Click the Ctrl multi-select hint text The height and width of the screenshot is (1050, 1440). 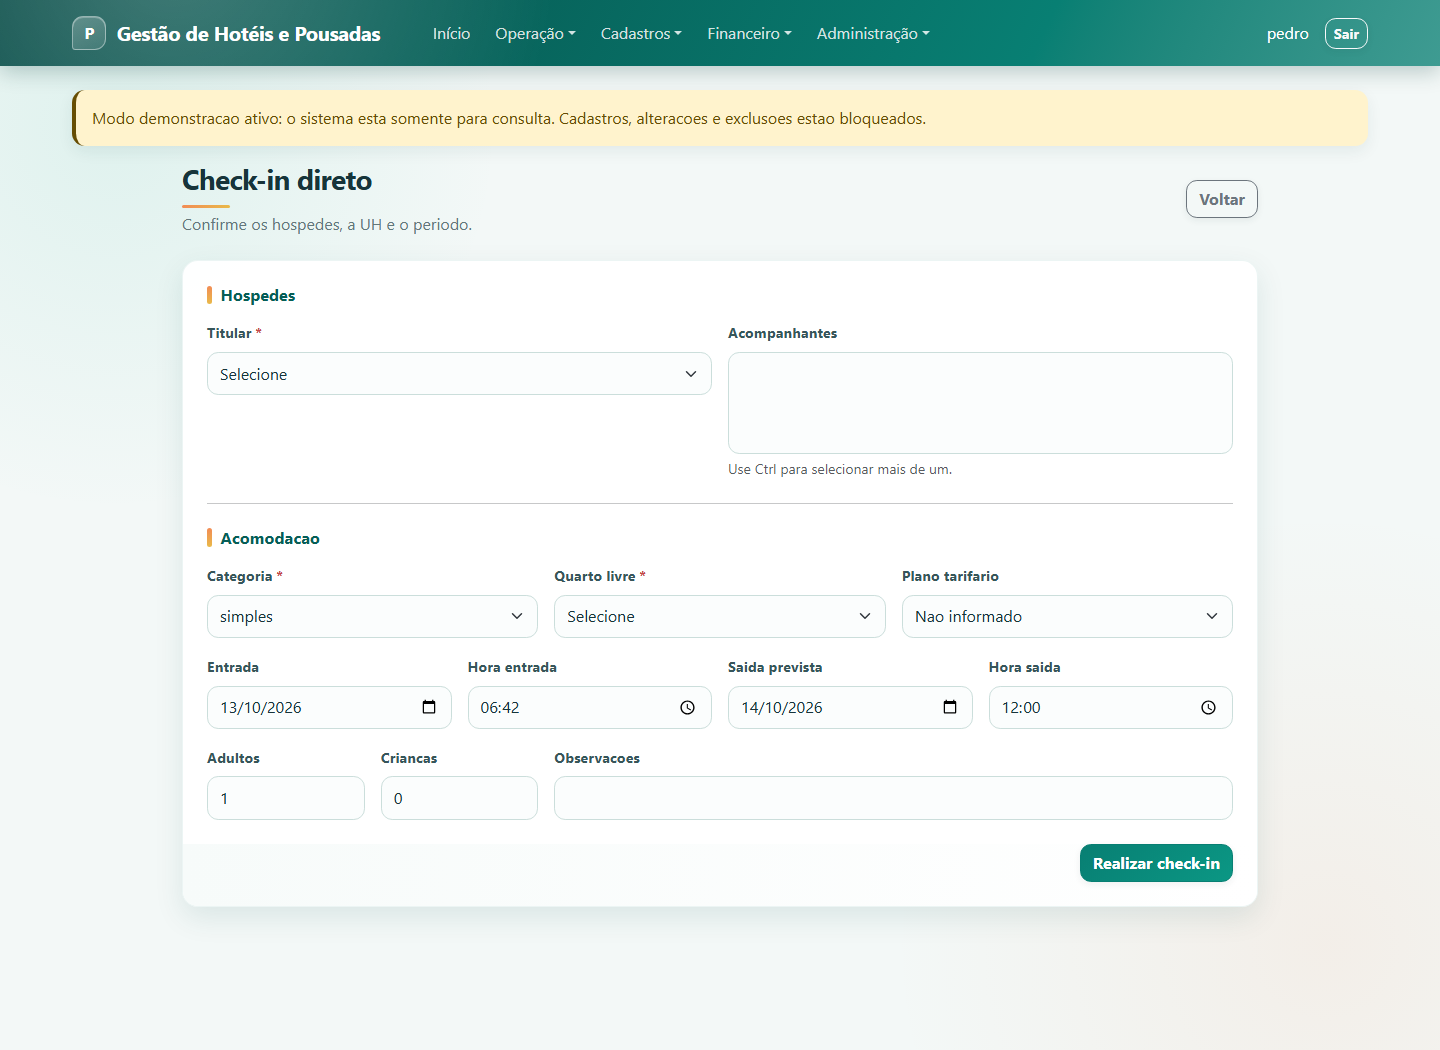coord(840,469)
